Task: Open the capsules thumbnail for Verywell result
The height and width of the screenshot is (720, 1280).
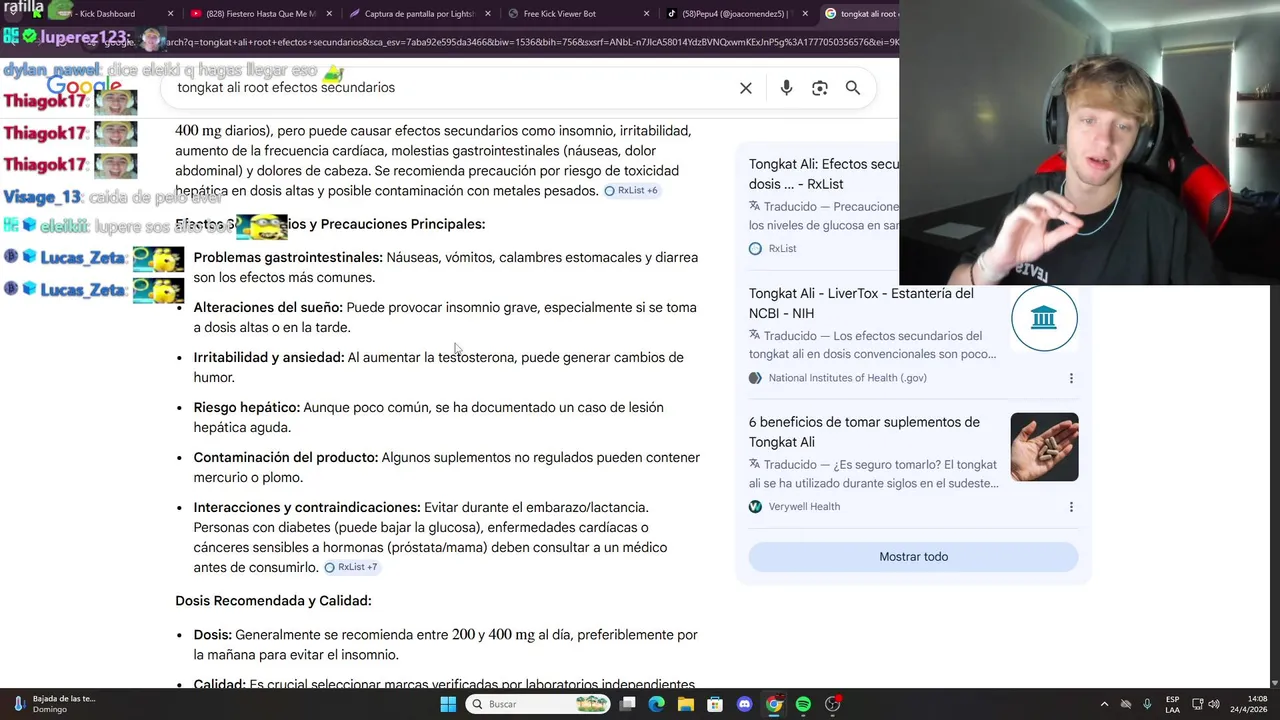Action: (1044, 447)
